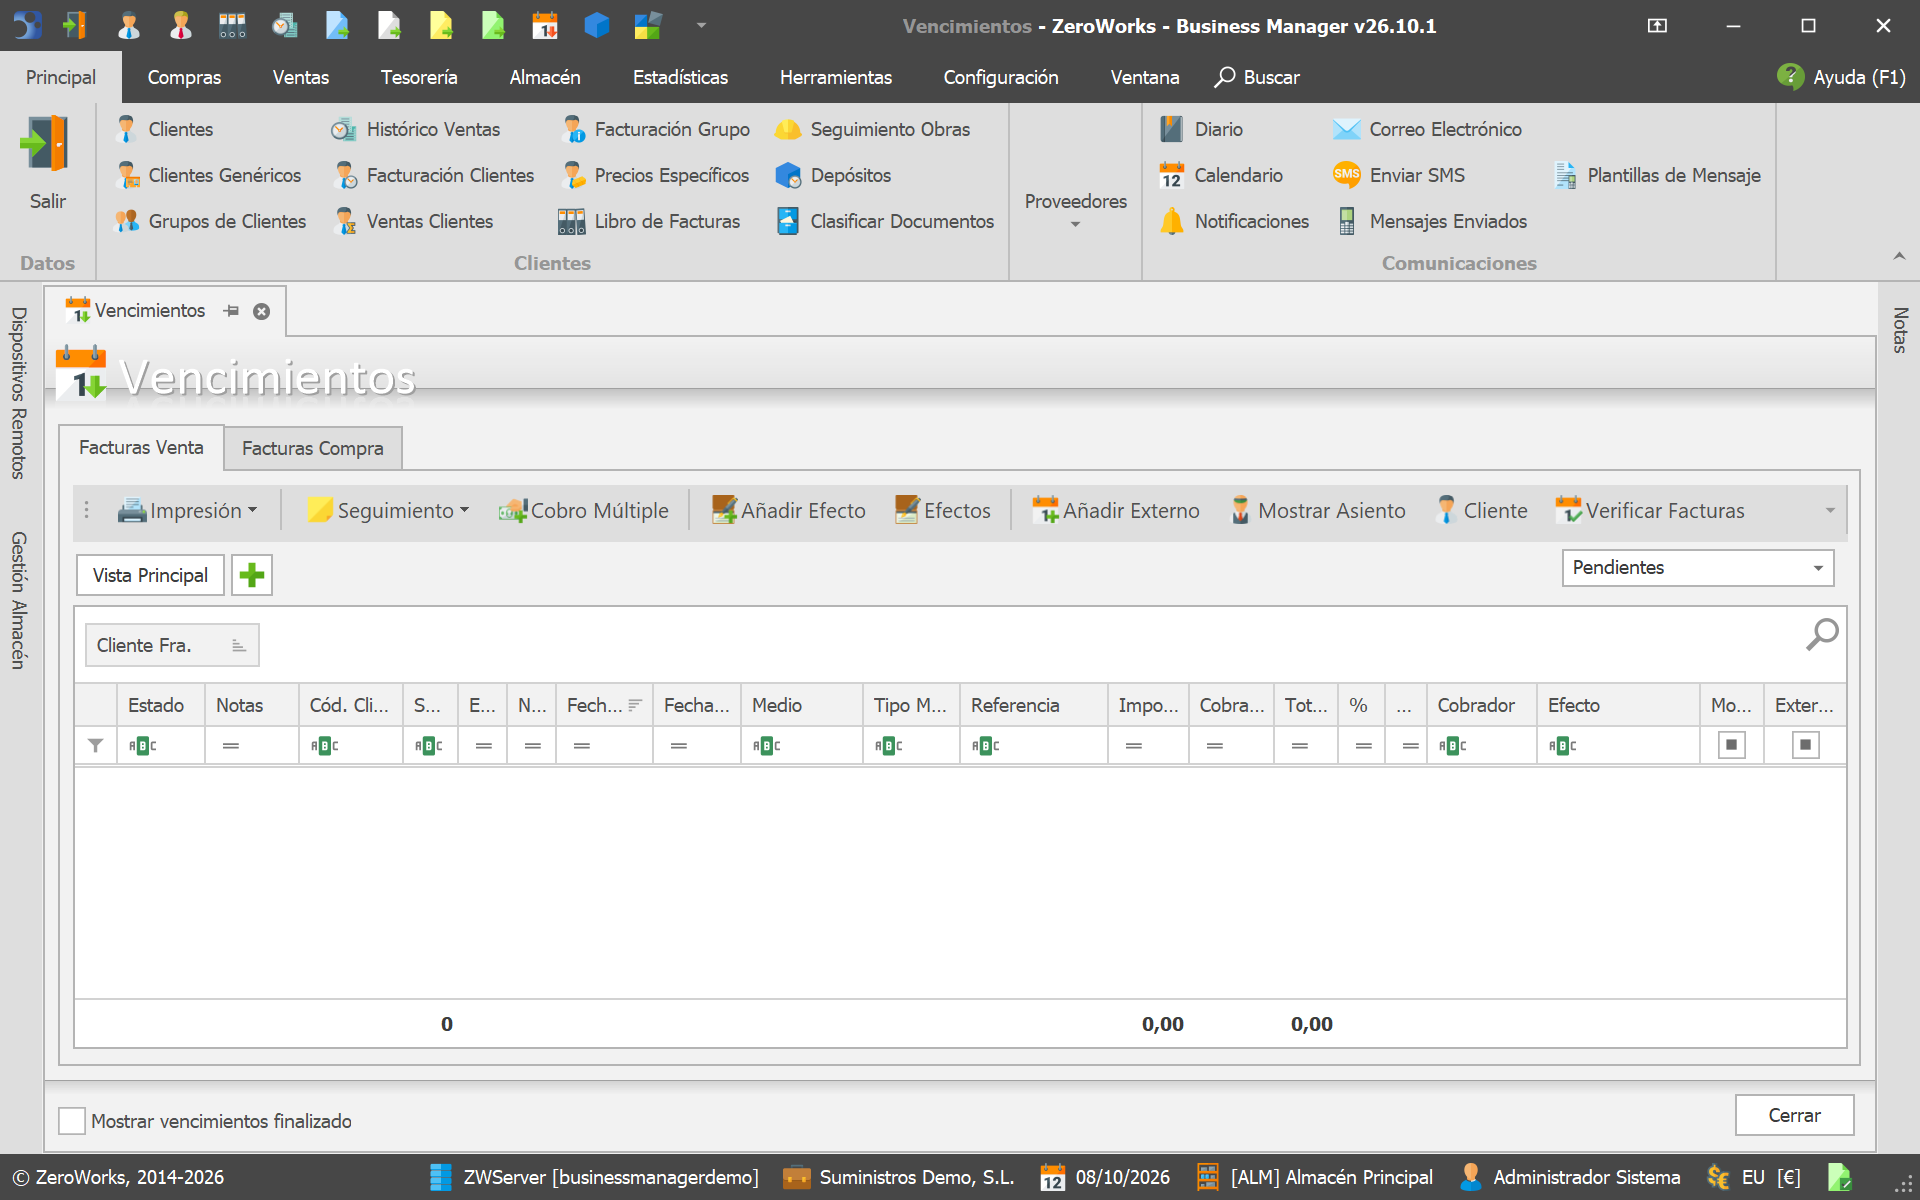This screenshot has width=1920, height=1200.
Task: Click the Cliente Fra. grouping chip
Action: point(172,645)
